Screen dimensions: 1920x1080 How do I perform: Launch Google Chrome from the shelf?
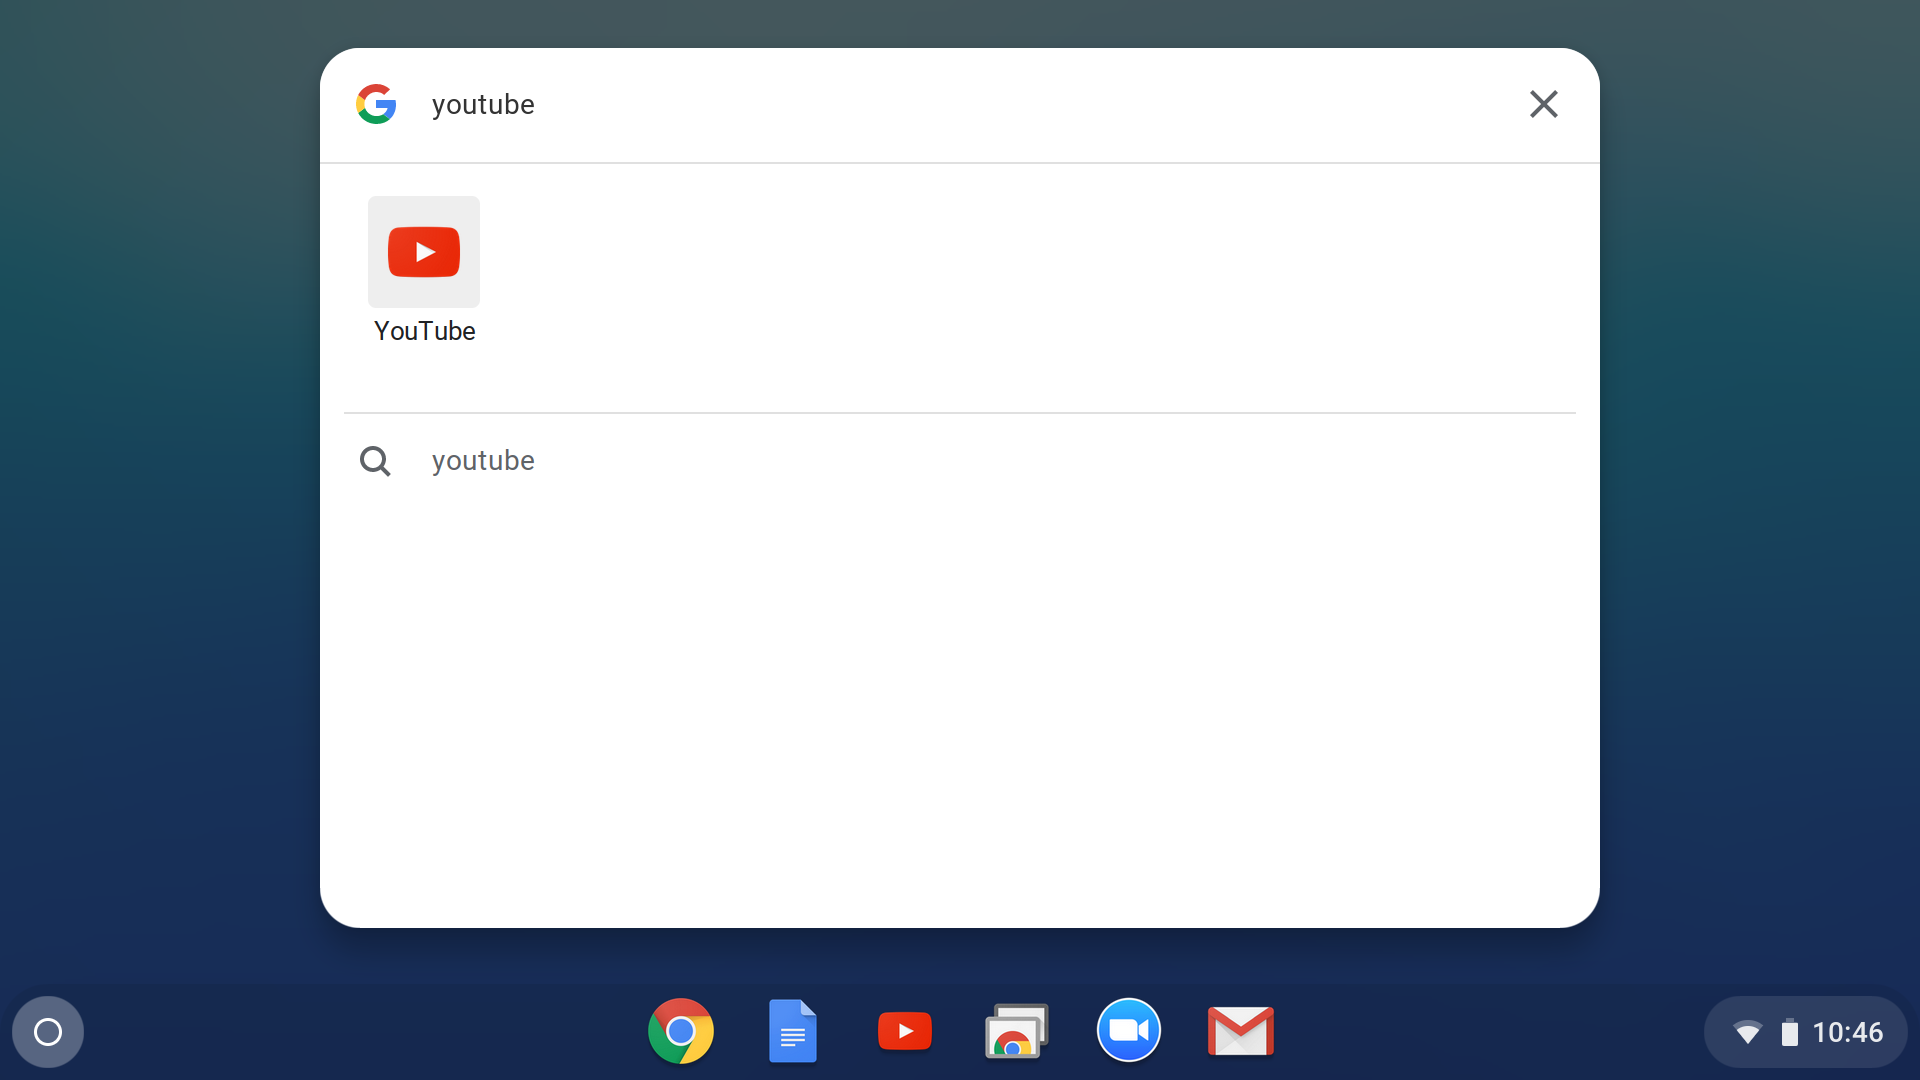pyautogui.click(x=681, y=1031)
